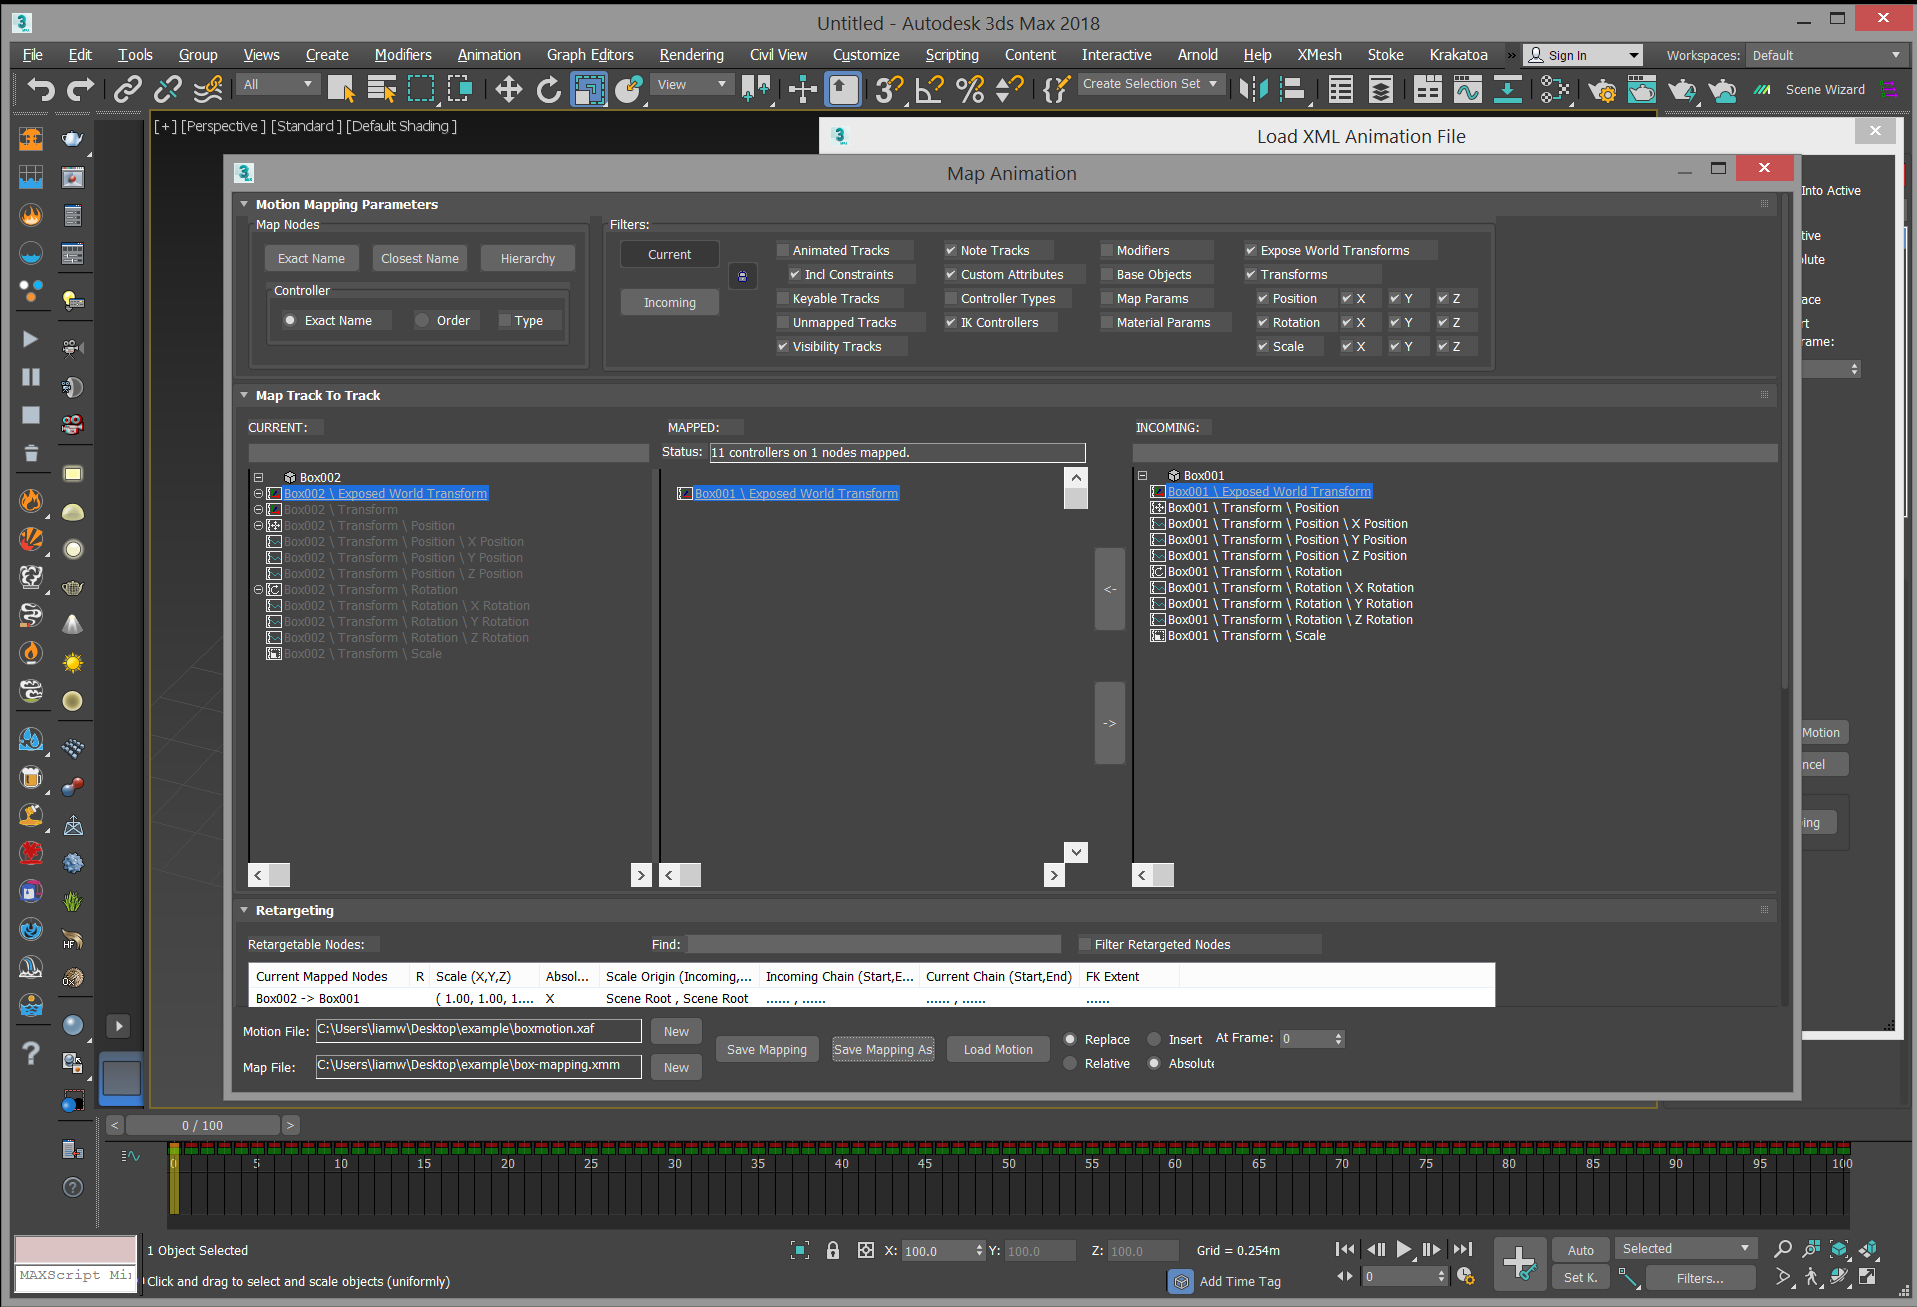The height and width of the screenshot is (1307, 1917).
Task: Click the Undo icon
Action: click(x=39, y=89)
